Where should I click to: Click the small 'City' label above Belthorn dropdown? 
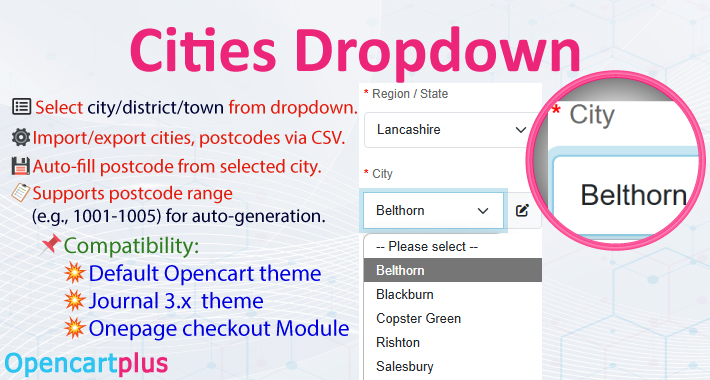[x=382, y=174]
